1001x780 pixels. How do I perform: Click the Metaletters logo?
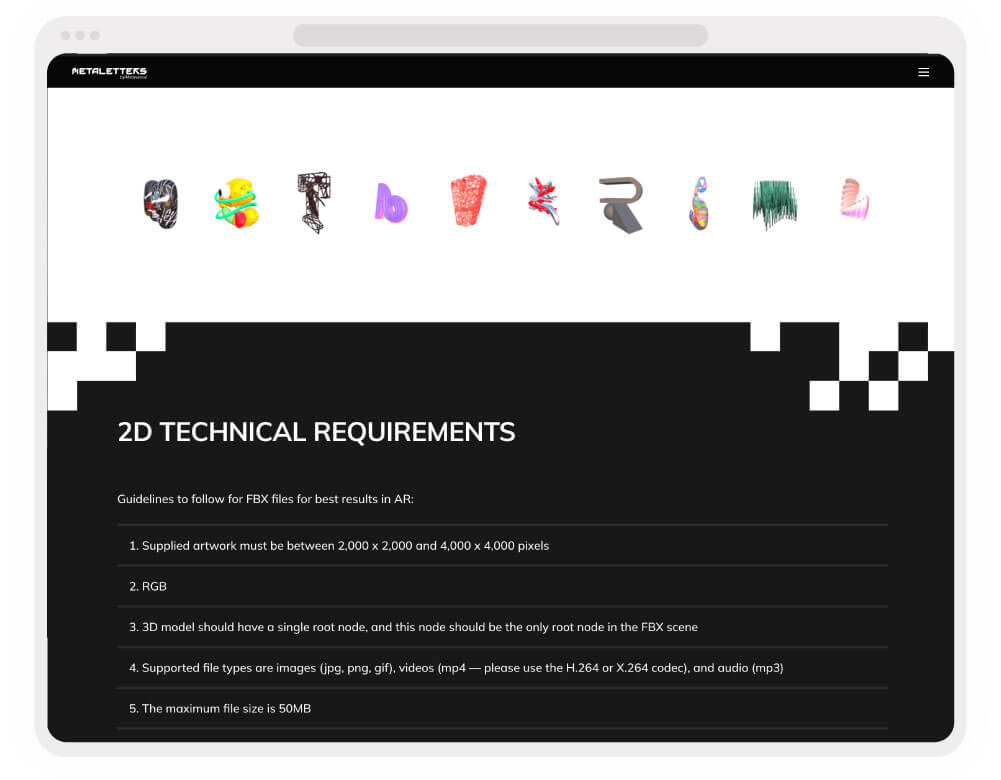109,72
